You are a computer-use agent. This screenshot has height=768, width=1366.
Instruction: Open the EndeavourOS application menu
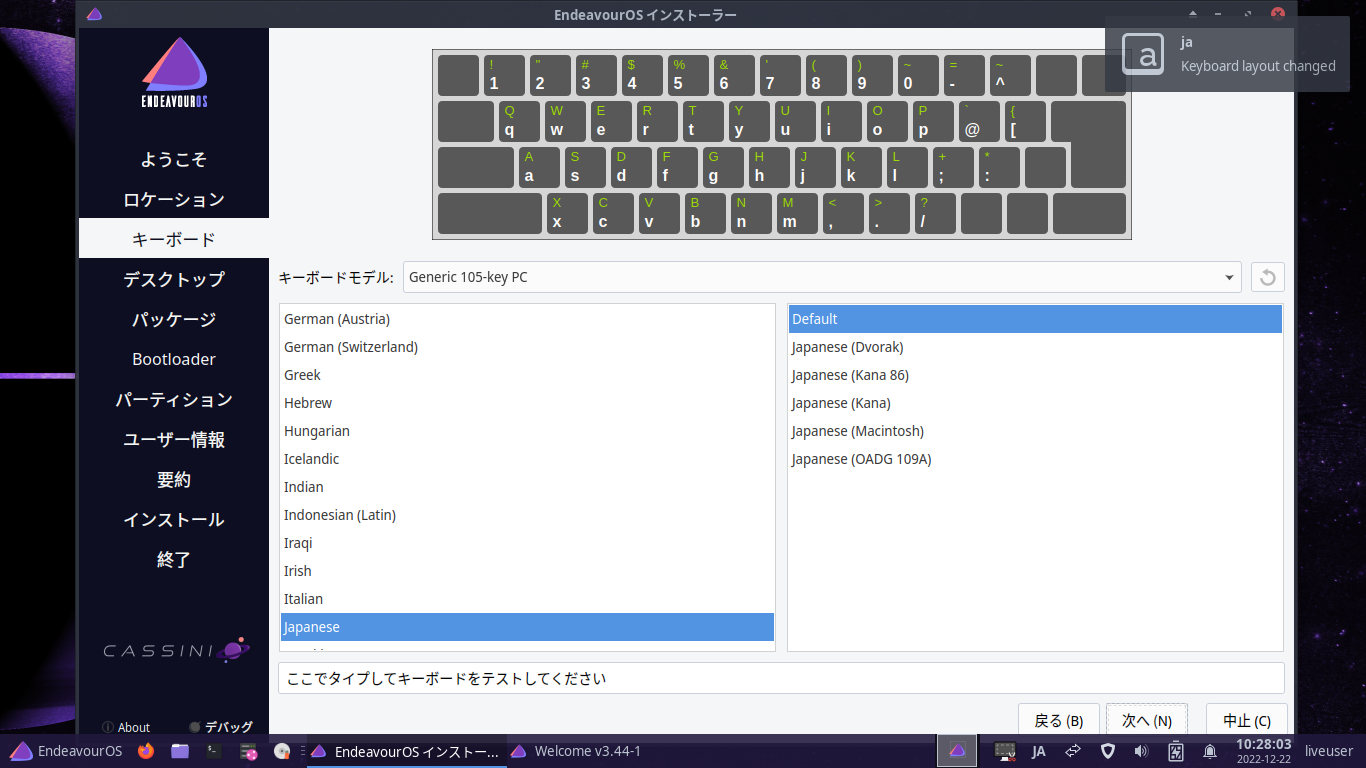(x=66, y=751)
